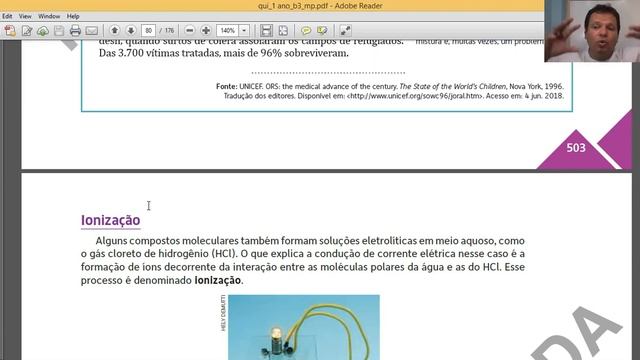Click the edit/sign document icon
This screenshot has width=640, height=360.
tap(27, 31)
